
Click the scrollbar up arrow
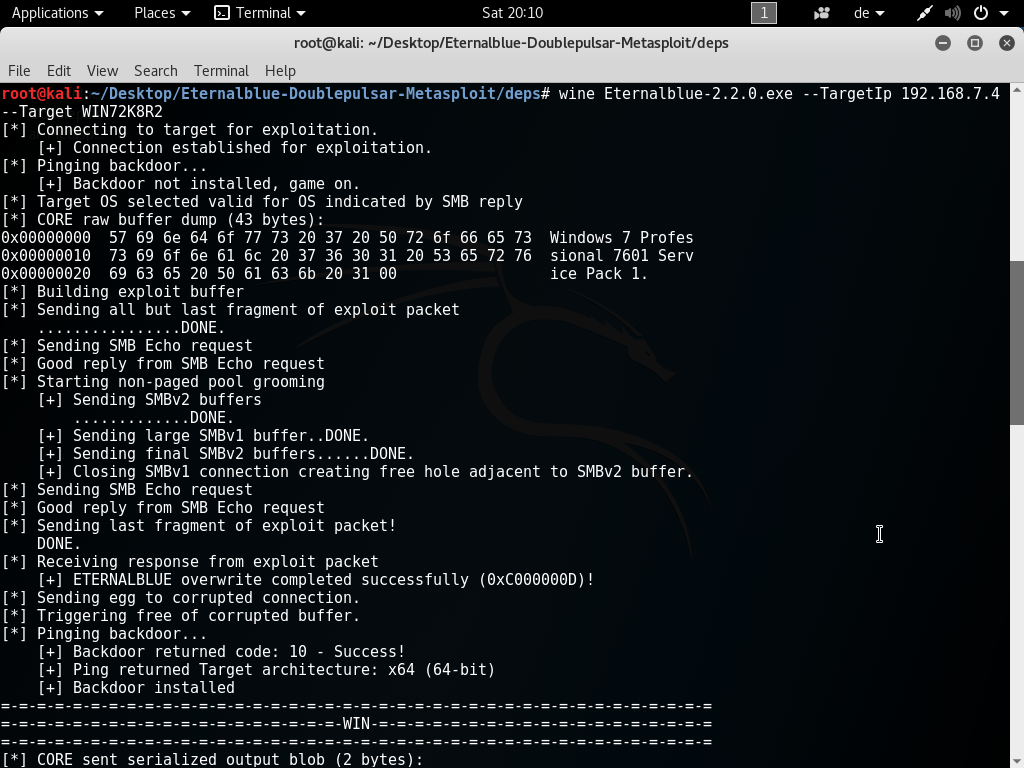pyautogui.click(x=1016, y=89)
